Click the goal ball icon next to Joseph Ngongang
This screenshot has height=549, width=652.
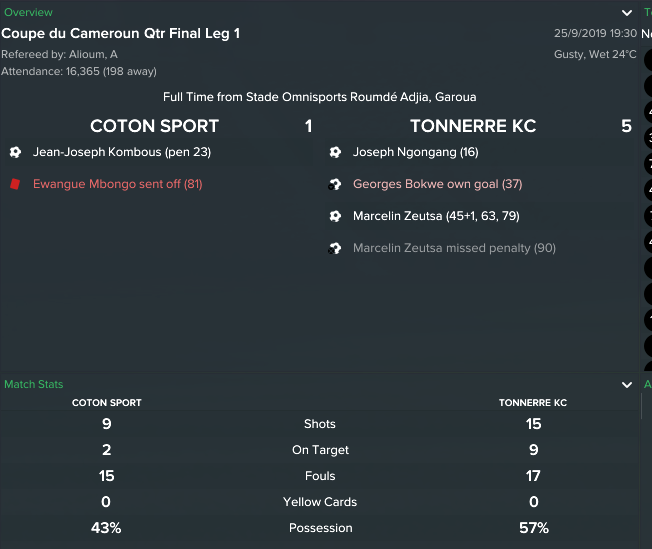[335, 152]
